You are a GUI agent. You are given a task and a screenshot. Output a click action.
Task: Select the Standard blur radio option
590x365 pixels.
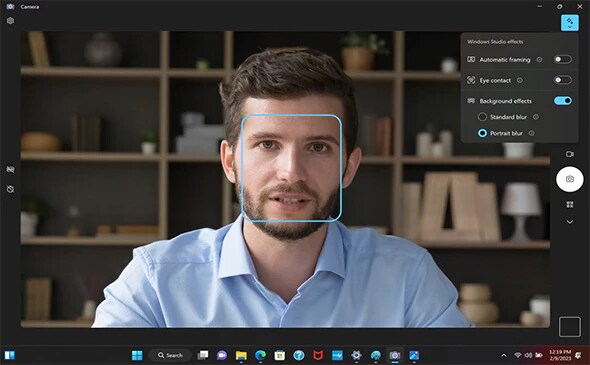click(482, 117)
